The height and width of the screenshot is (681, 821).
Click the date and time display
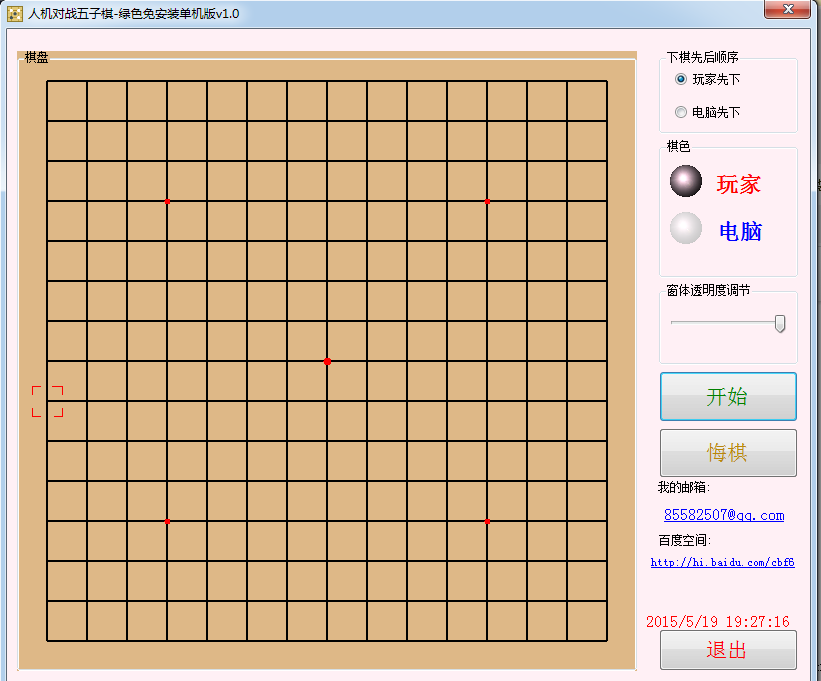[x=718, y=621]
